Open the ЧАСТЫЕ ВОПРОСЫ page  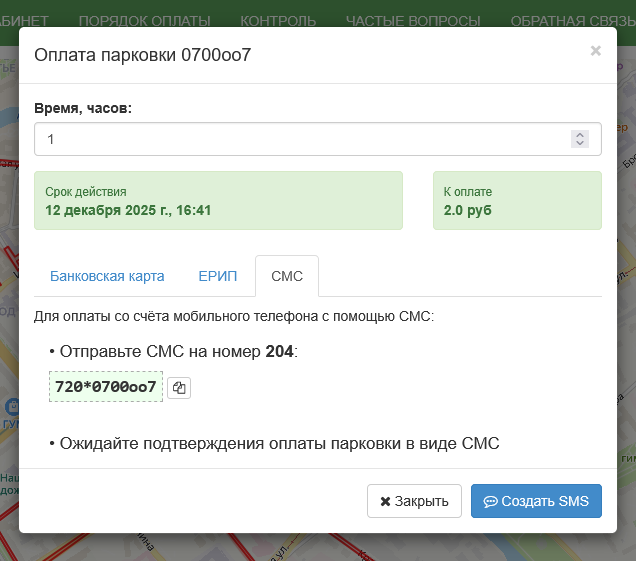(413, 20)
